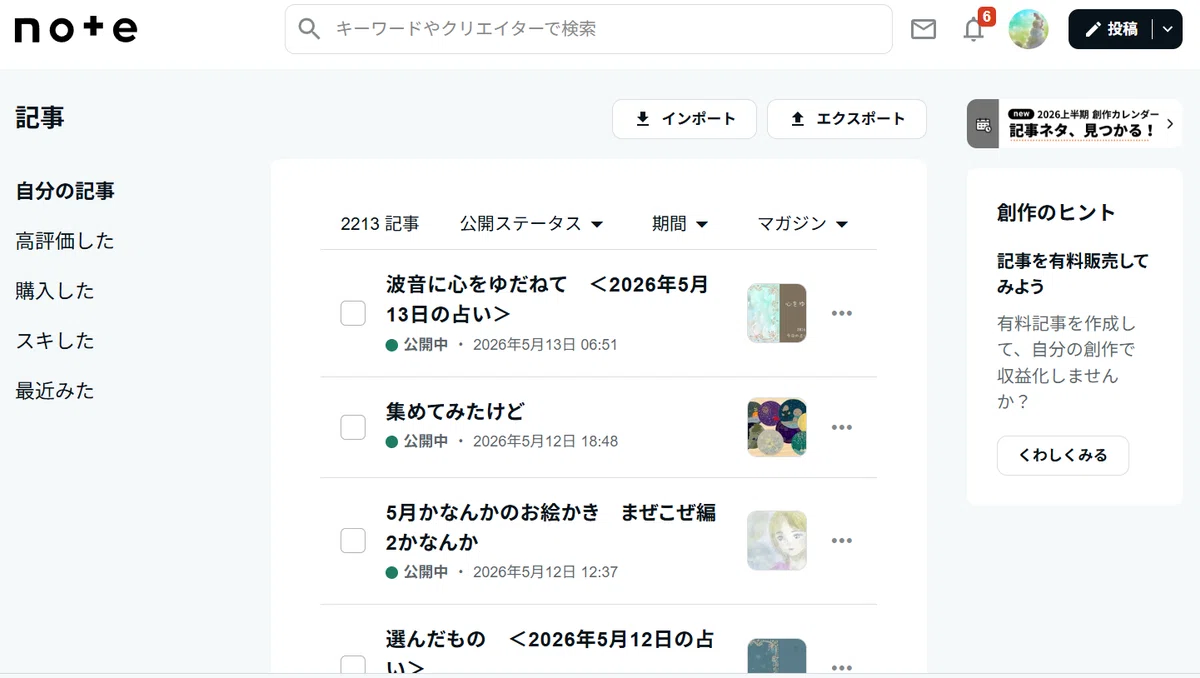Expand the 公開ステータス filter dropdown

(532, 224)
